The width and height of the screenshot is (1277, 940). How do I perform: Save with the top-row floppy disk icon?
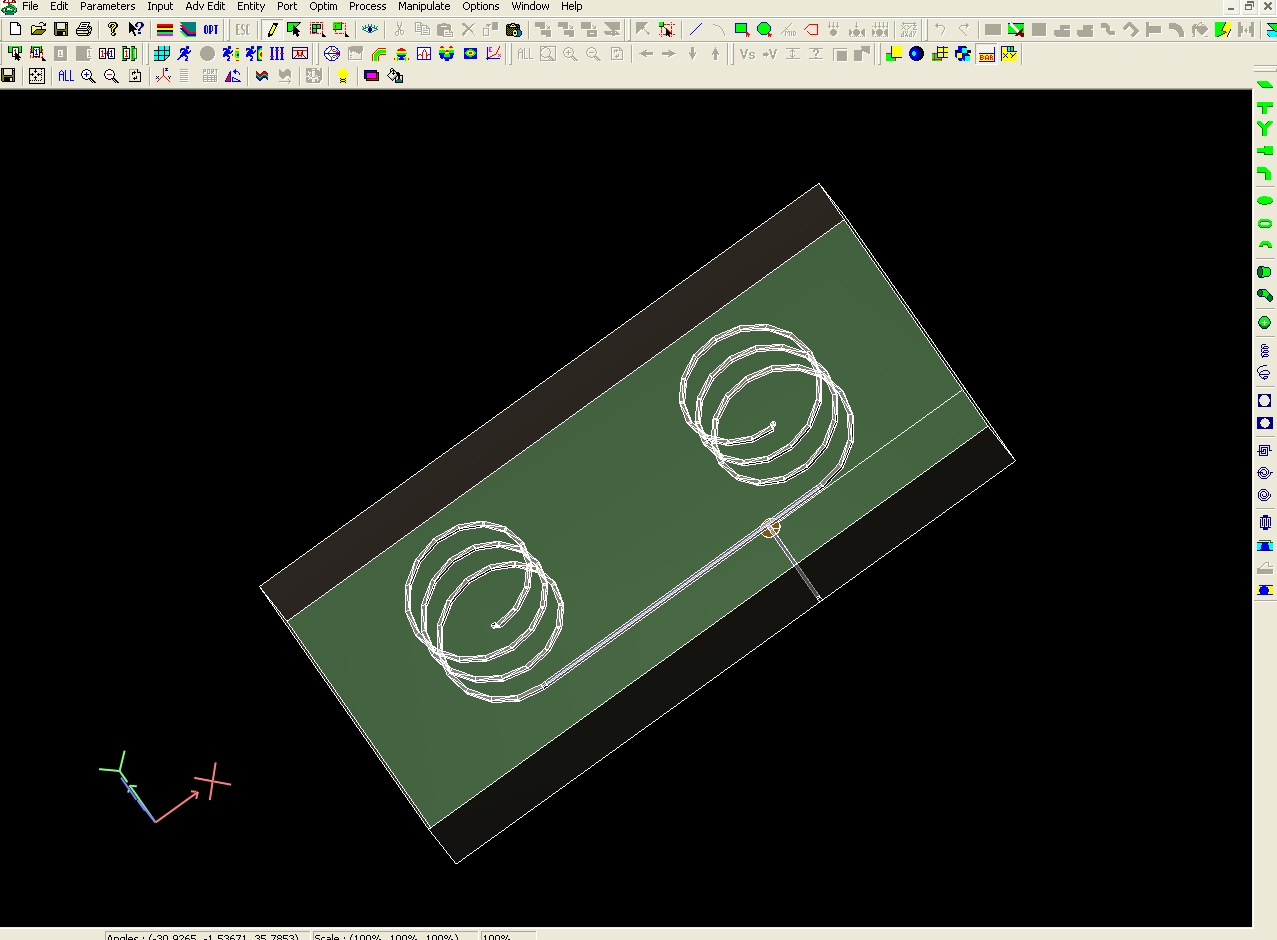[61, 30]
